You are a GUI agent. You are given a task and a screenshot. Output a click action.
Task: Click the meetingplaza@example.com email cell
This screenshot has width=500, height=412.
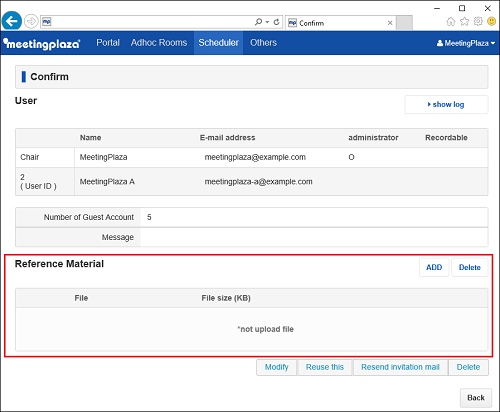coord(255,157)
